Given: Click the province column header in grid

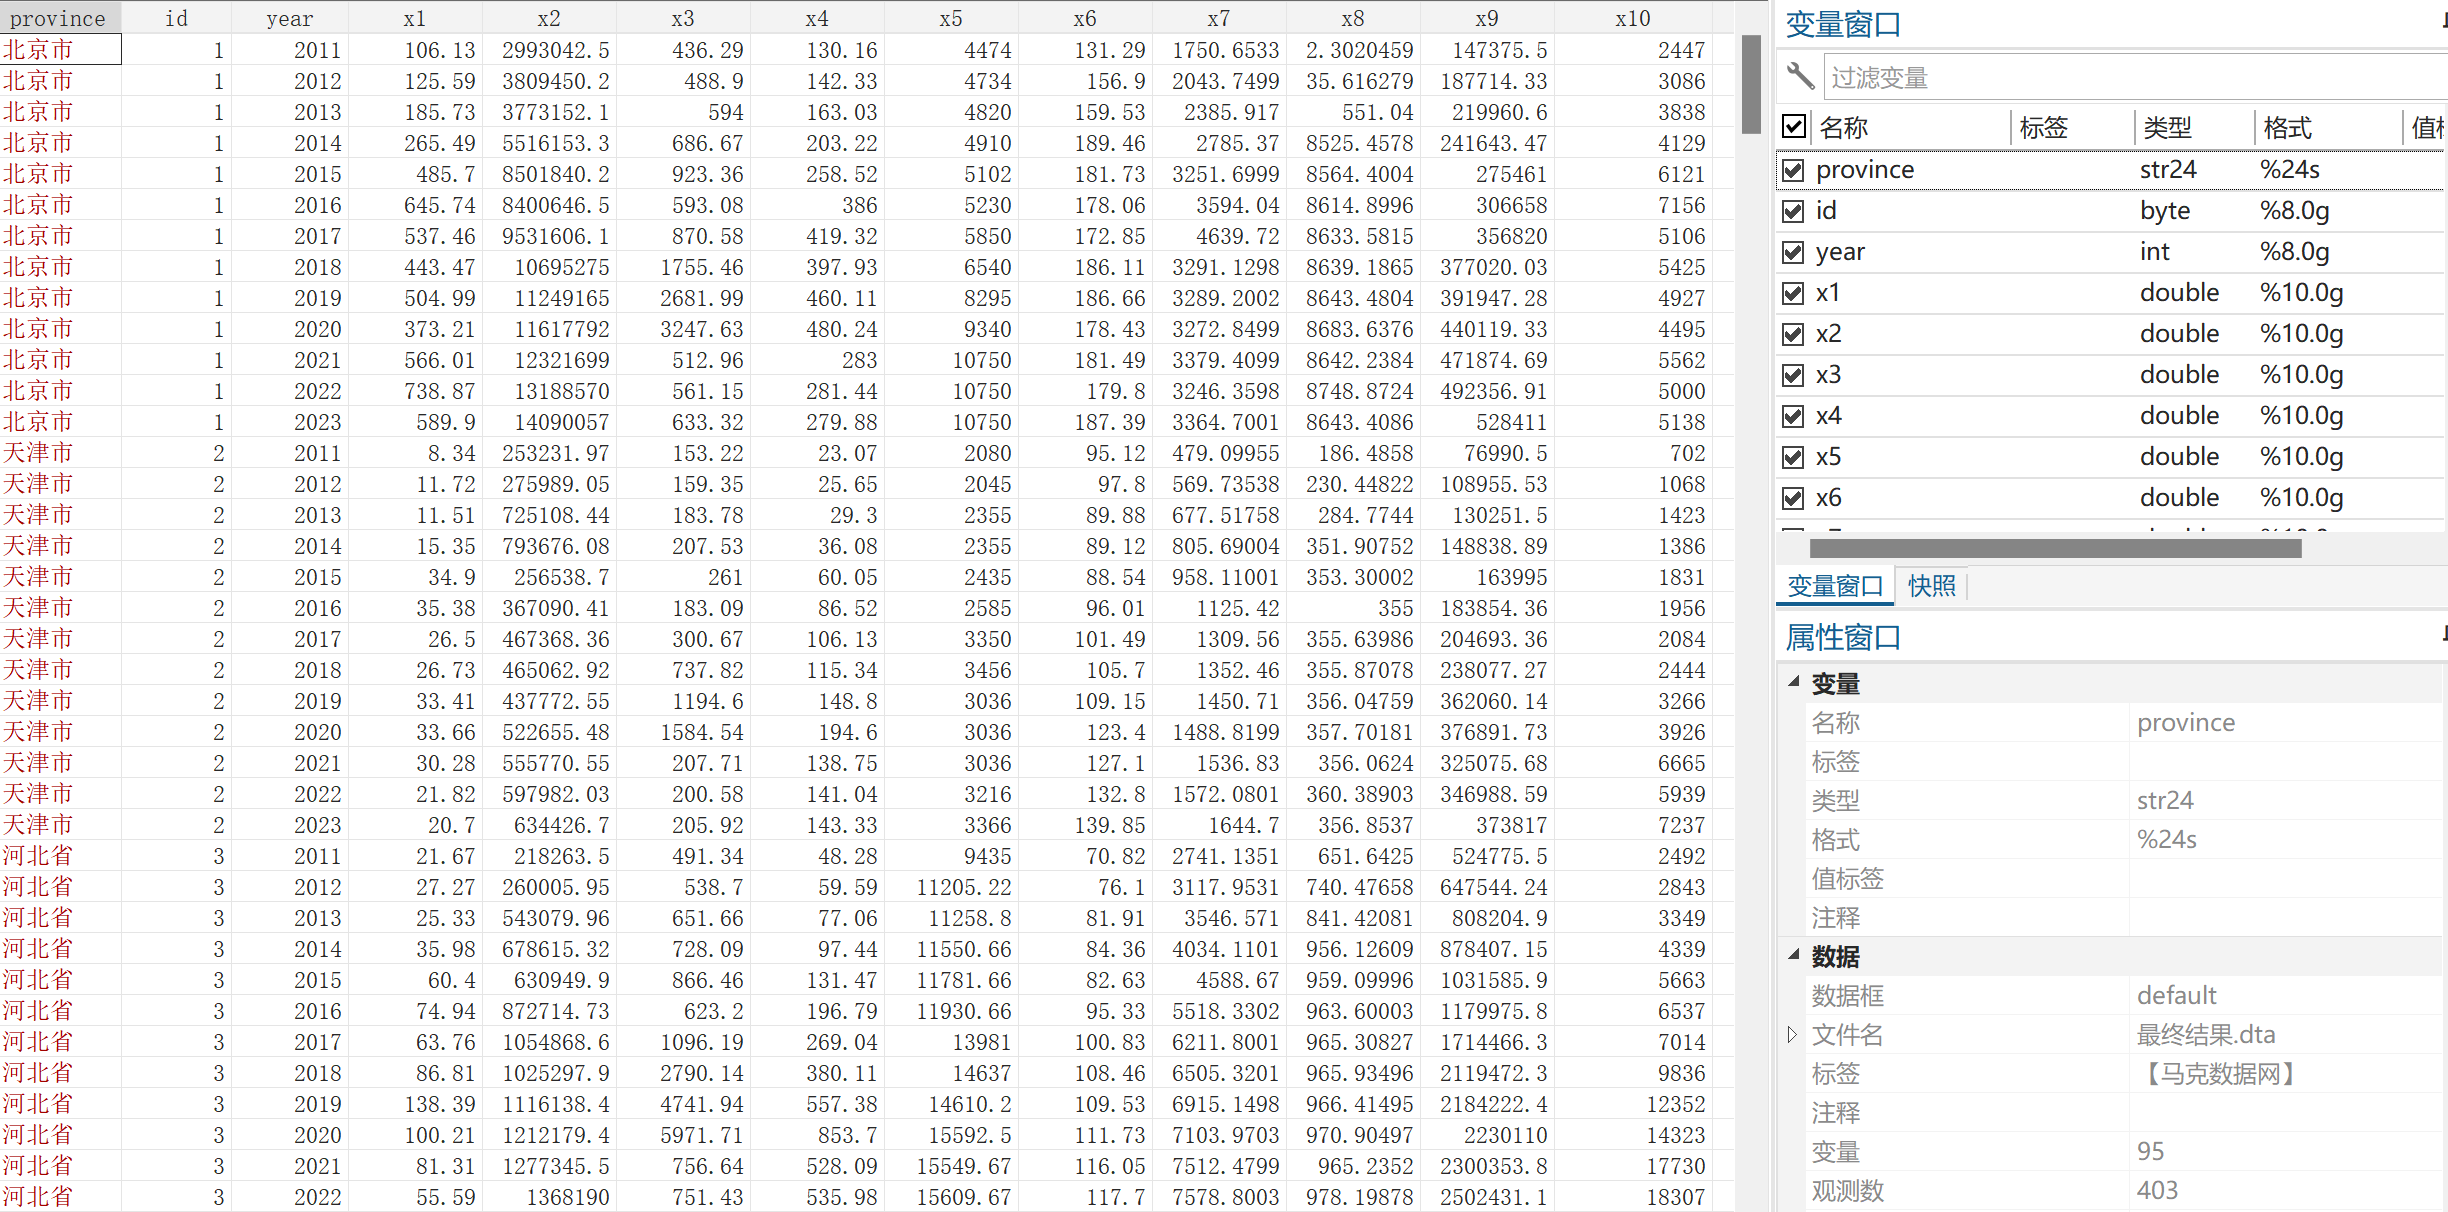Looking at the screenshot, I should [x=58, y=18].
